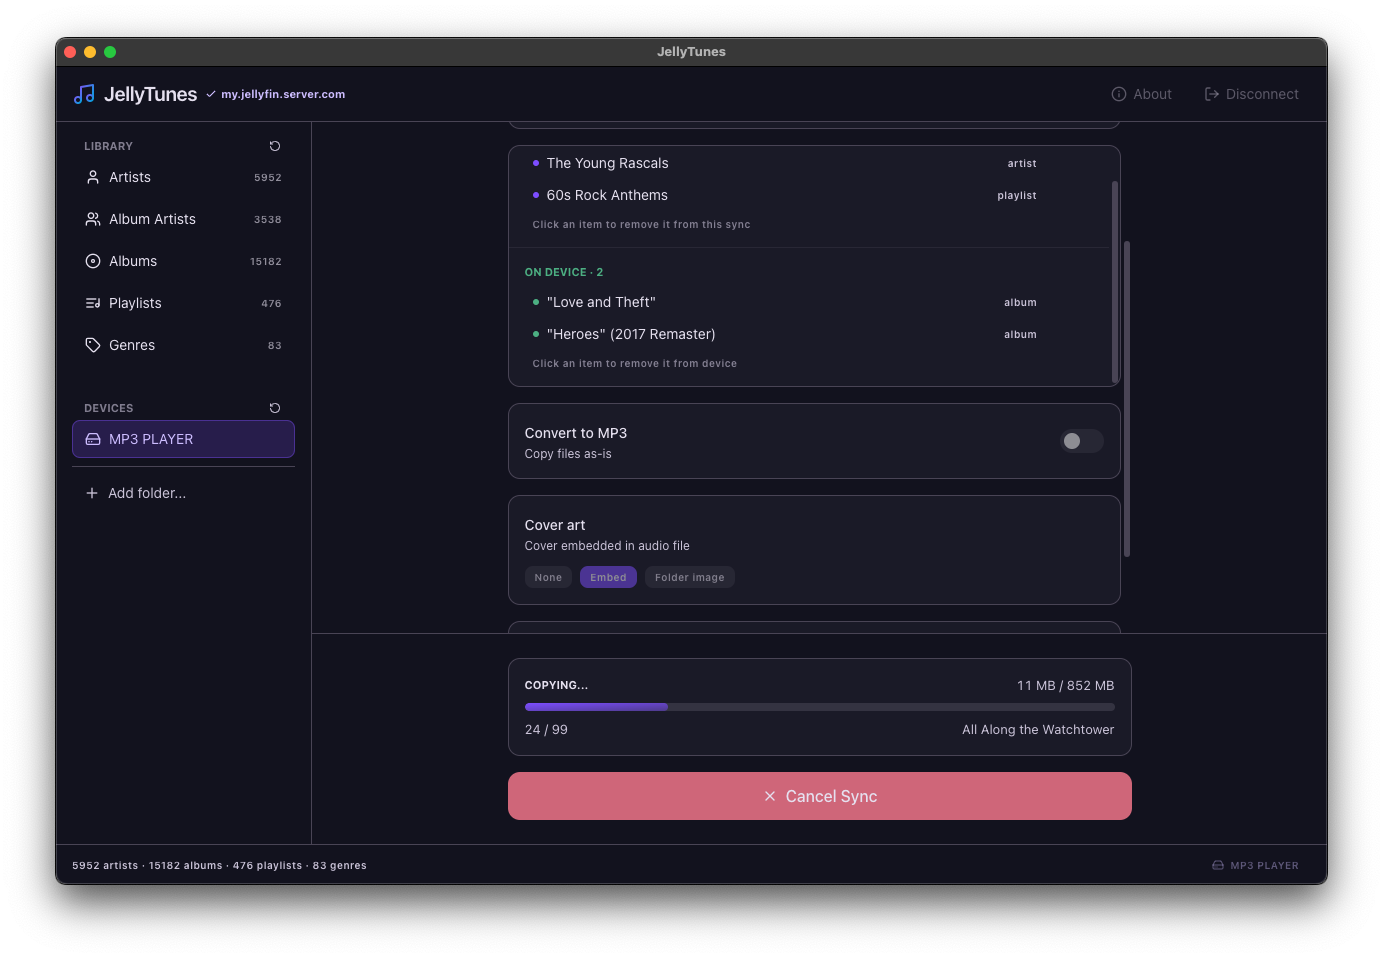Click the ON DEVICE · 2 heading
Image resolution: width=1383 pixels, height=958 pixels.
click(x=564, y=272)
